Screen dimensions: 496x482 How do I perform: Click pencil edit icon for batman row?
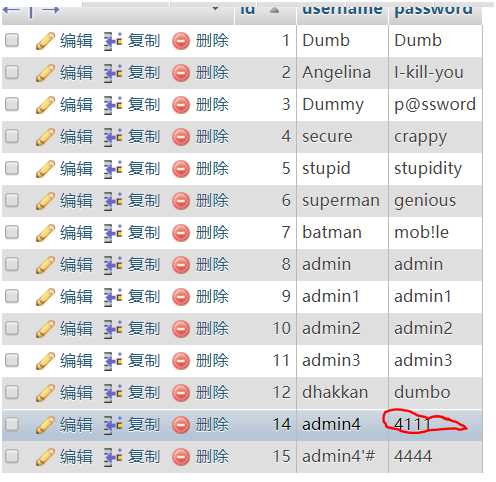tap(45, 233)
